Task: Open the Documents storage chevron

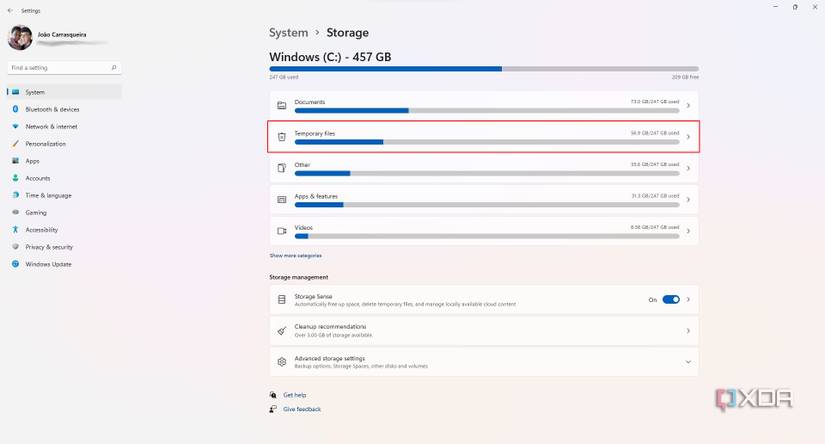Action: [688, 106]
